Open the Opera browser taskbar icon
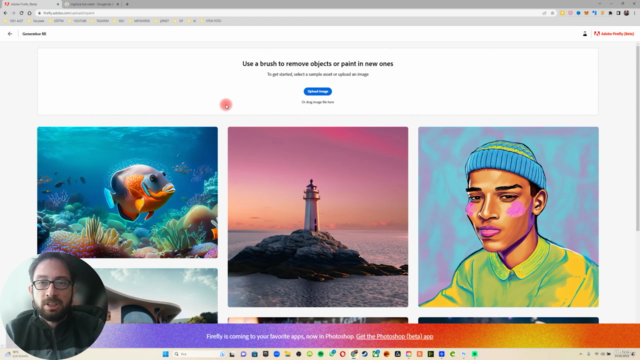This screenshot has height=360, width=640. [342, 354]
